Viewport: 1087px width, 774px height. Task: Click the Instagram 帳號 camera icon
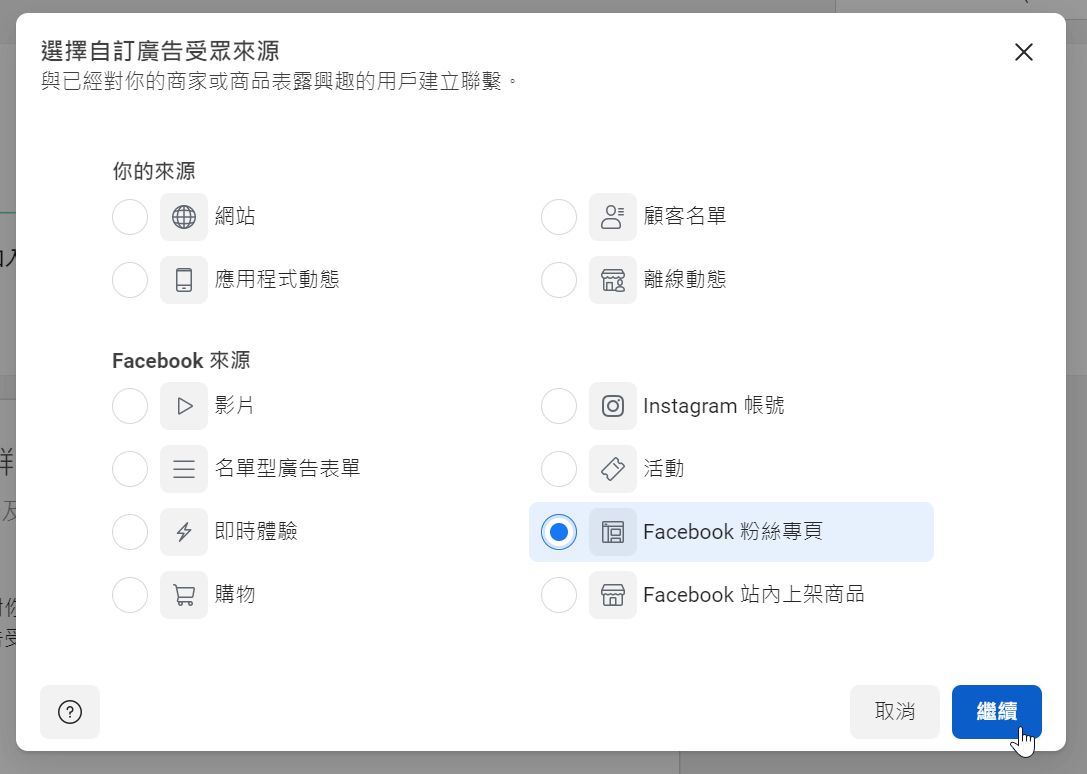[x=613, y=406]
